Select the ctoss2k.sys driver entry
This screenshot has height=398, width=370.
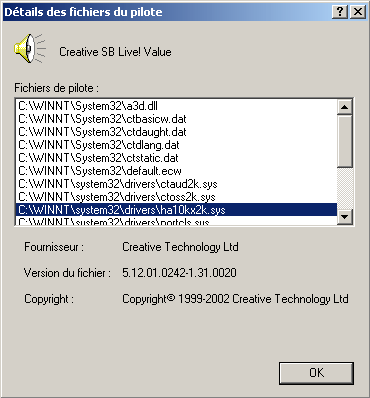tap(176, 197)
